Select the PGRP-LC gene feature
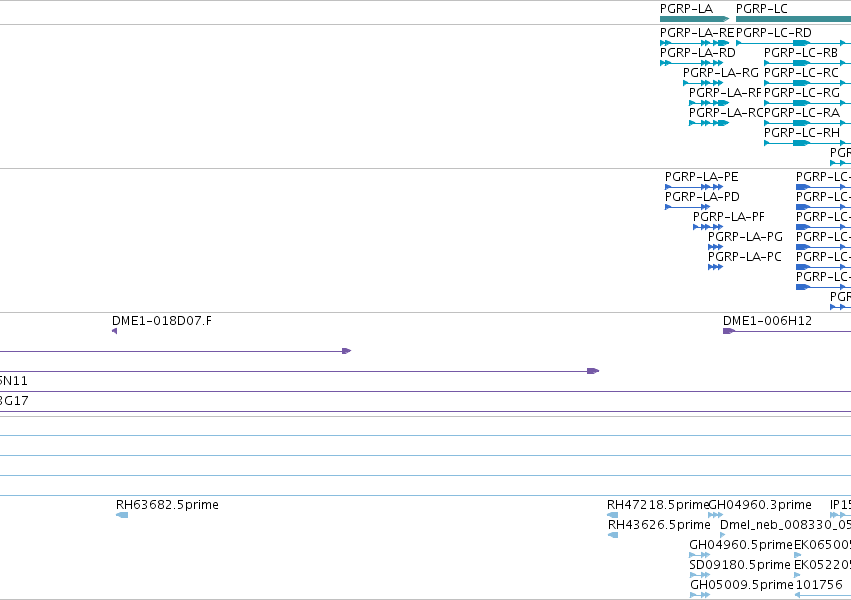 coord(793,19)
